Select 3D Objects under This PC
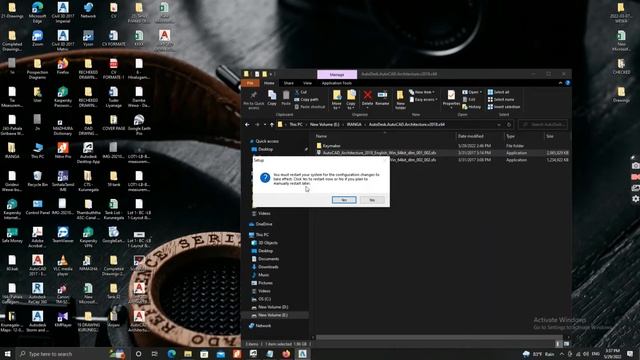 click(268, 243)
